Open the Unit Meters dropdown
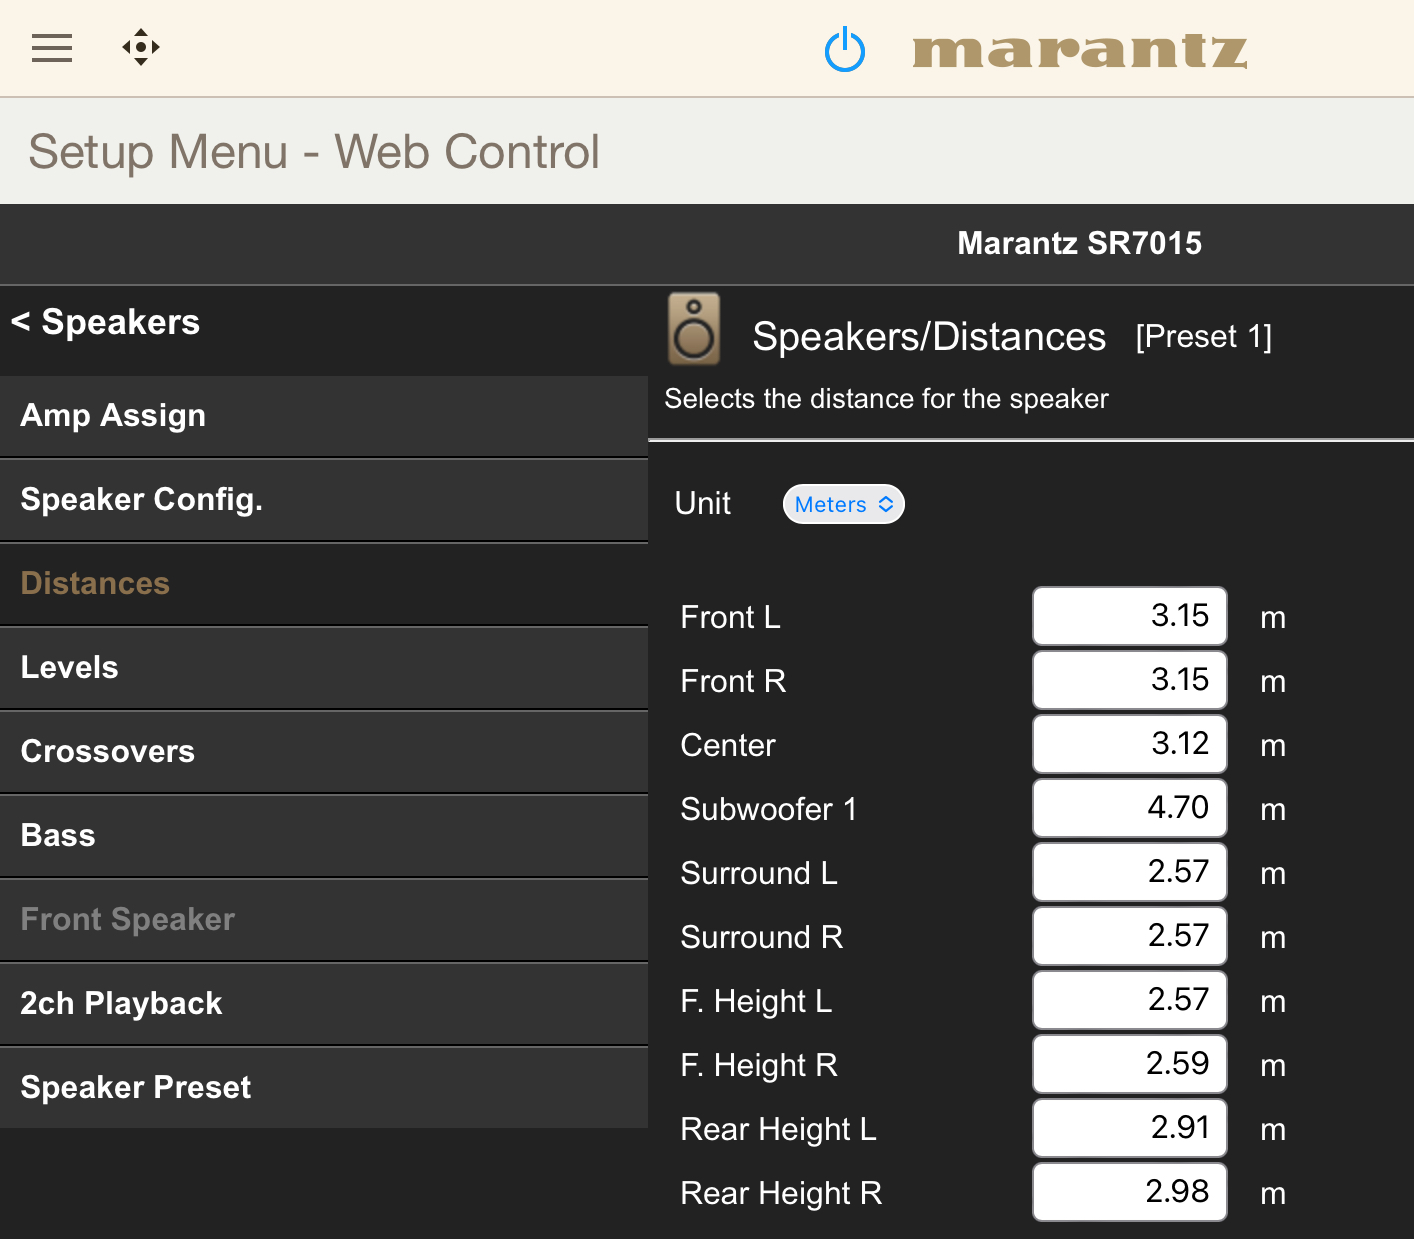The width and height of the screenshot is (1414, 1239). 844,504
